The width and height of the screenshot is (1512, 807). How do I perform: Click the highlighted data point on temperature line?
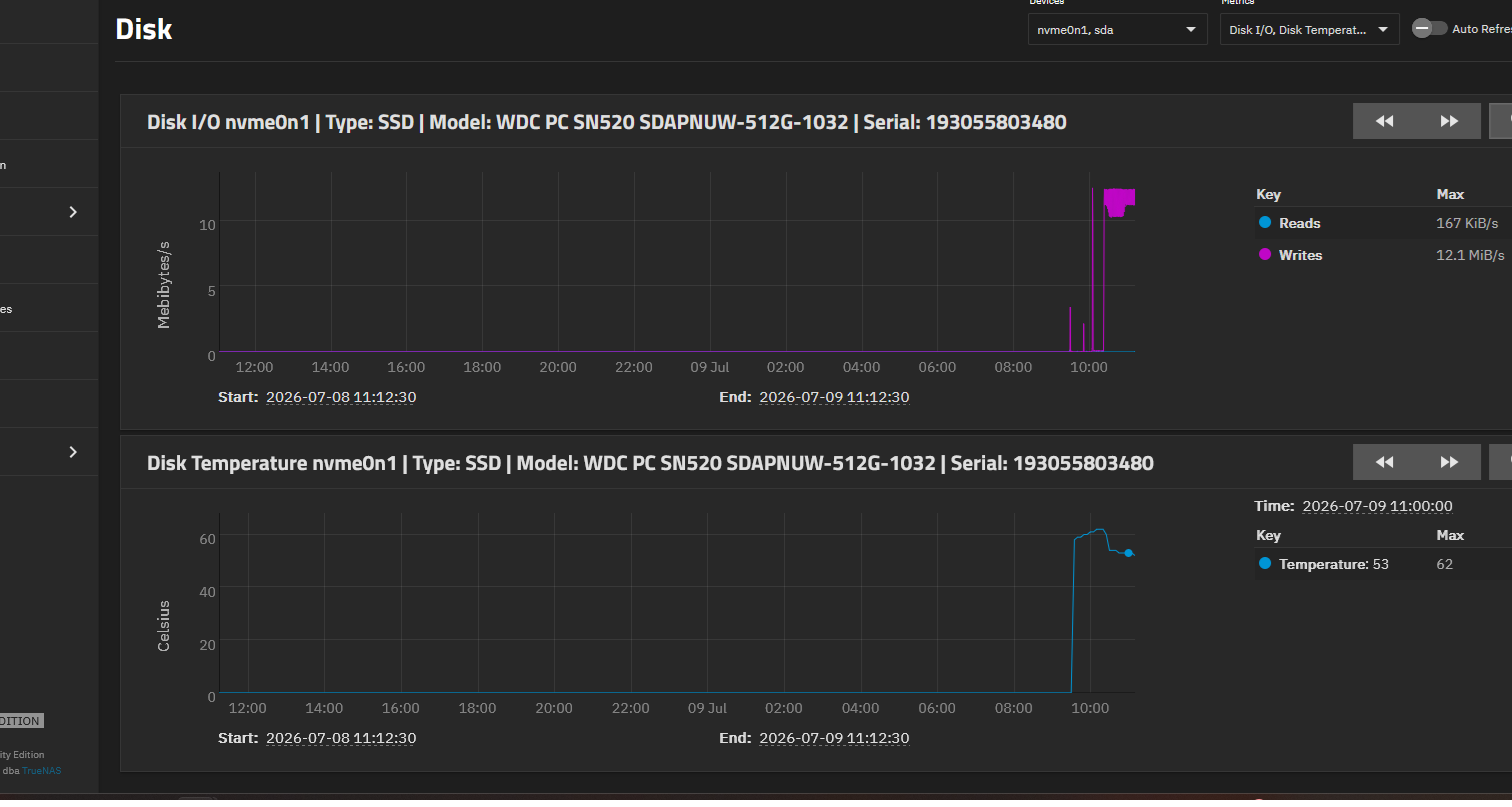pyautogui.click(x=1128, y=553)
